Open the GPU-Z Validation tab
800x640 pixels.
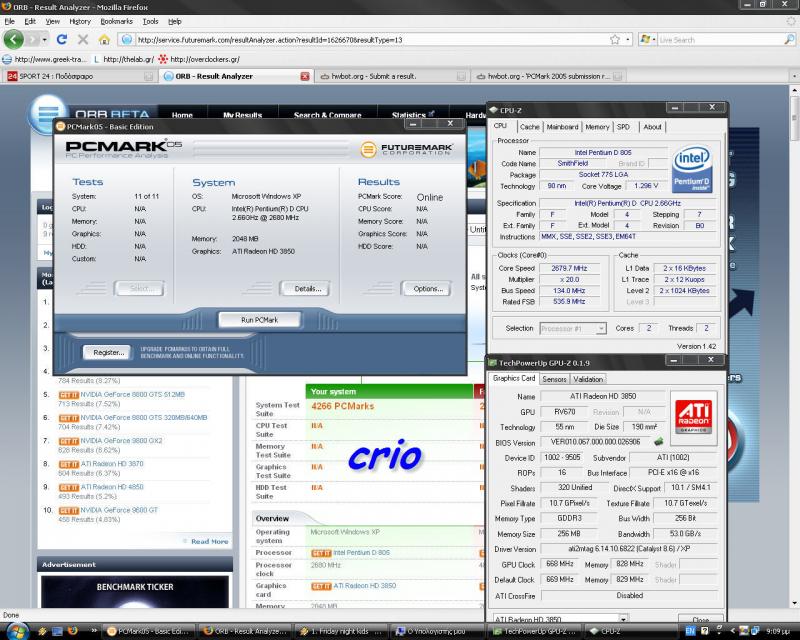click(588, 379)
